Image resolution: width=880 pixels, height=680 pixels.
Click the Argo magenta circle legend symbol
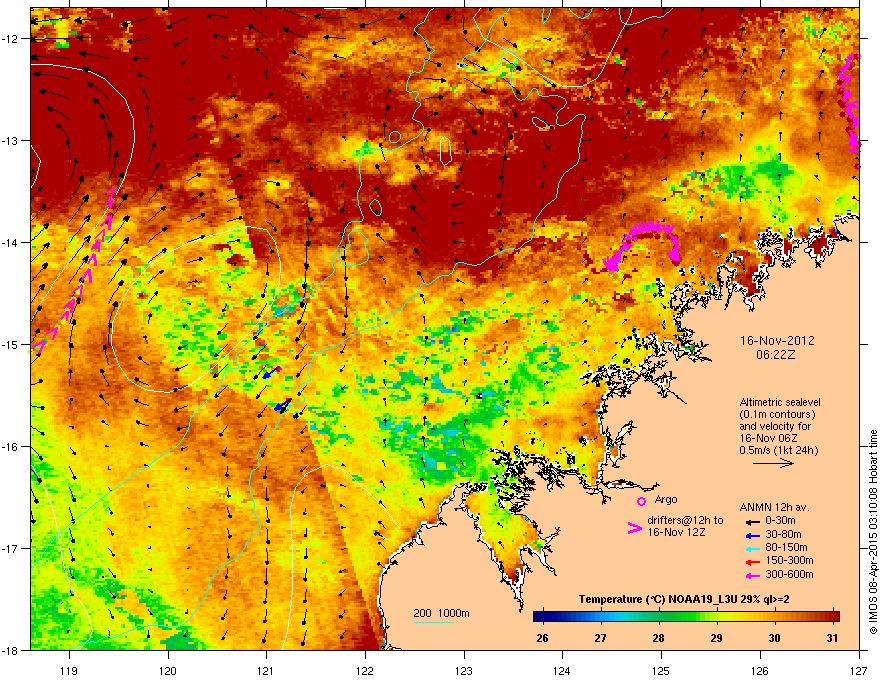[x=641, y=501]
